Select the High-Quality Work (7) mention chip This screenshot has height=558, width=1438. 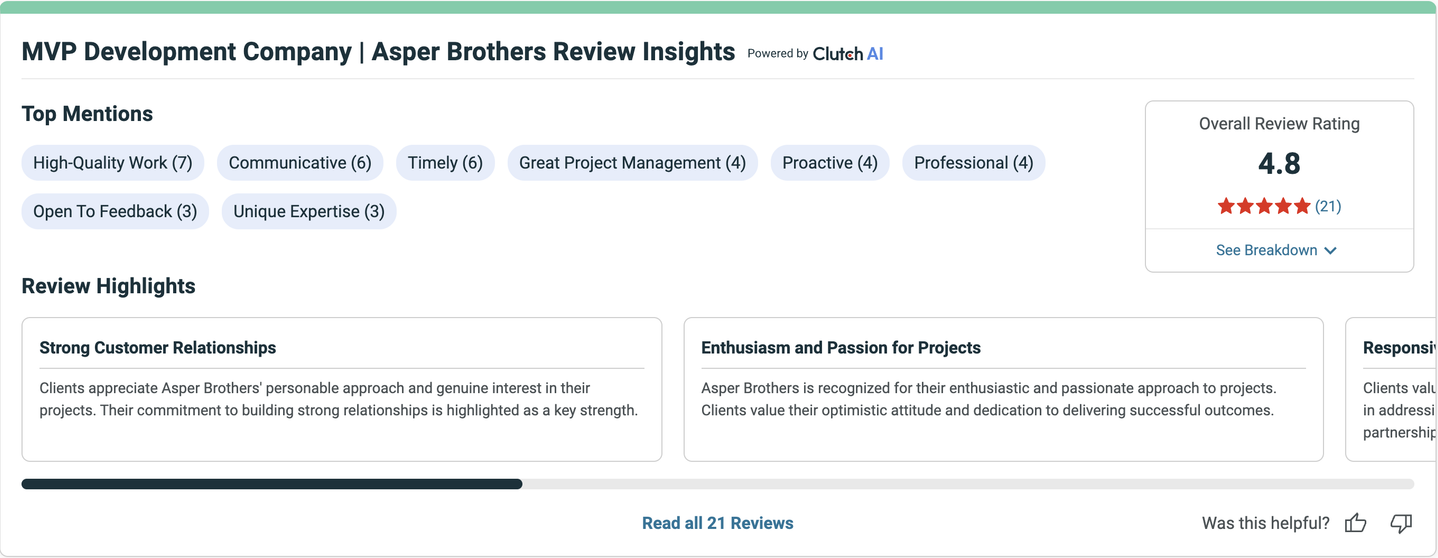[x=113, y=163]
